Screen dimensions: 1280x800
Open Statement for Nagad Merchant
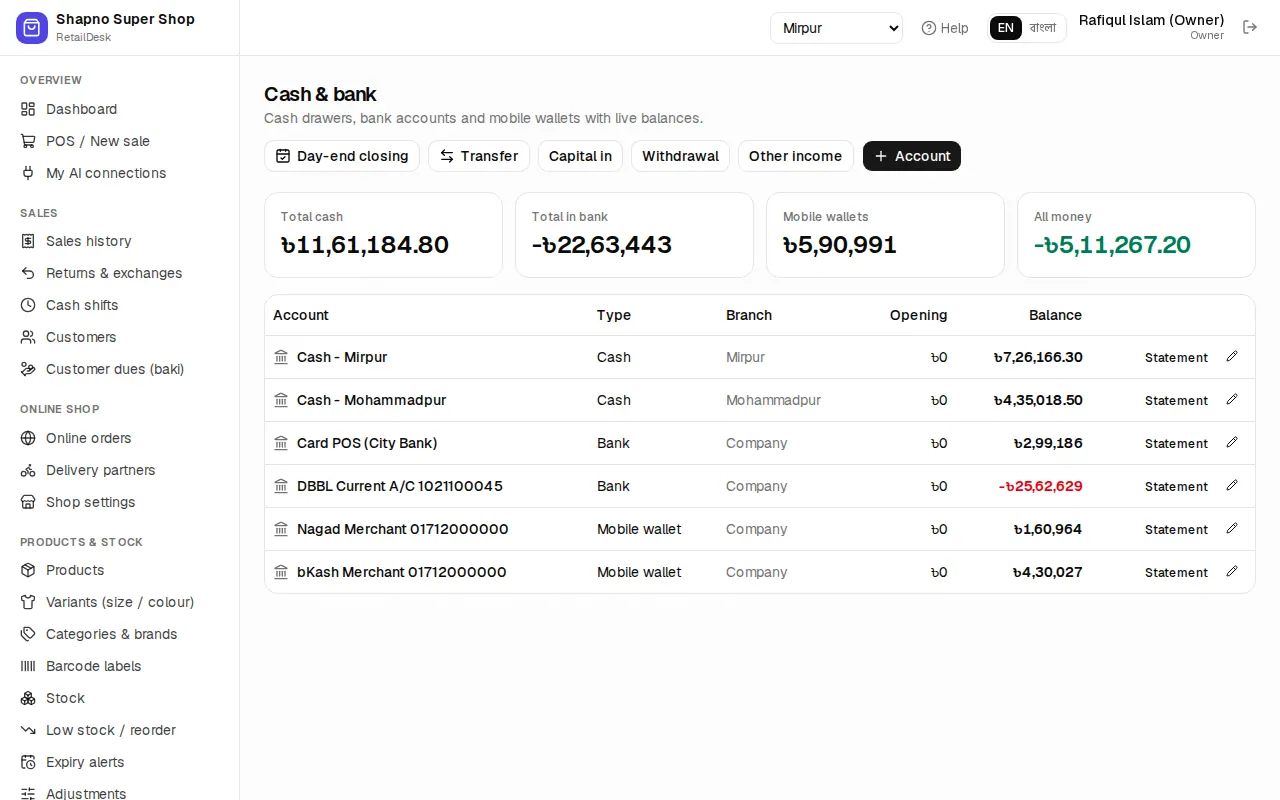point(1176,530)
